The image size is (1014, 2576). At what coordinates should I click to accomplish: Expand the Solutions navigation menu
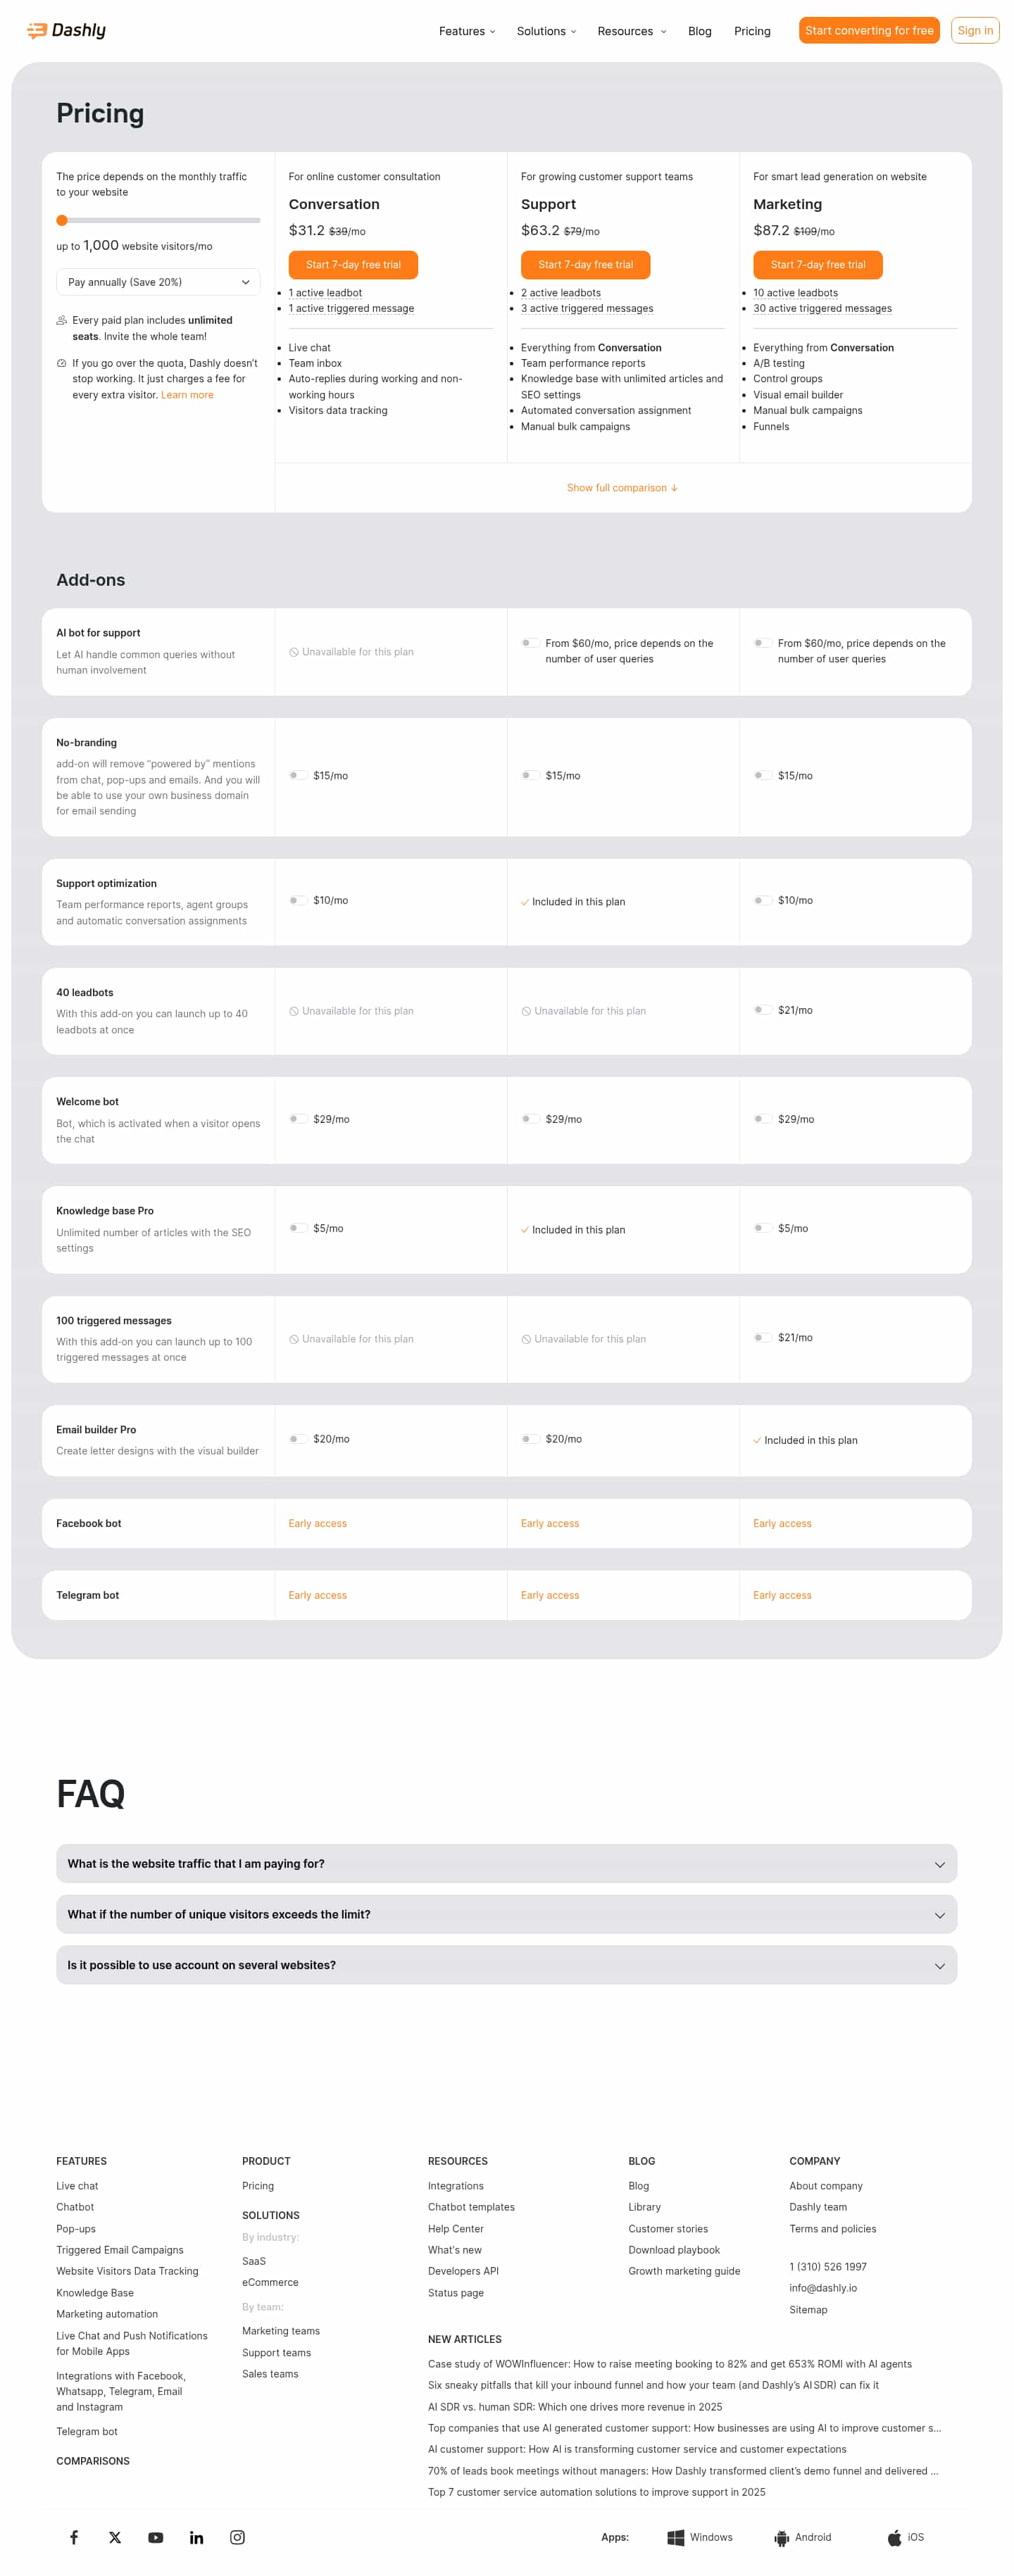point(546,30)
